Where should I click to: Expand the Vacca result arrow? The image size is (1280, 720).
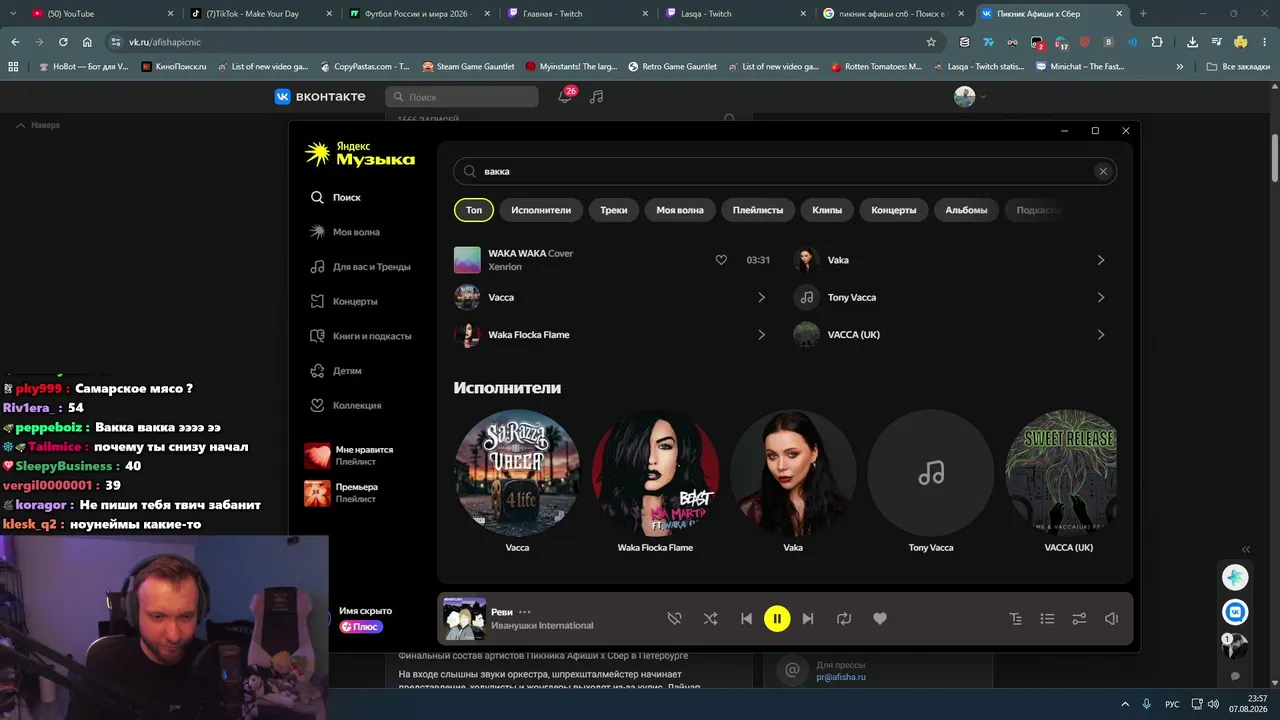(761, 298)
